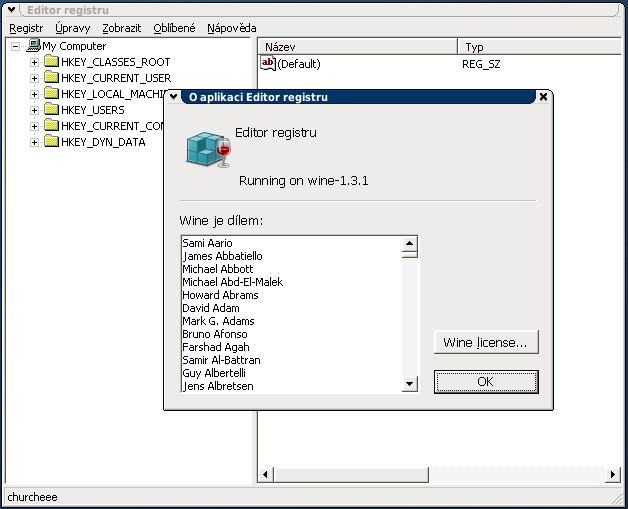The image size is (628, 509).
Task: Select the HKEY_CLASSES_ROOT tree label
Action: [x=115, y=62]
